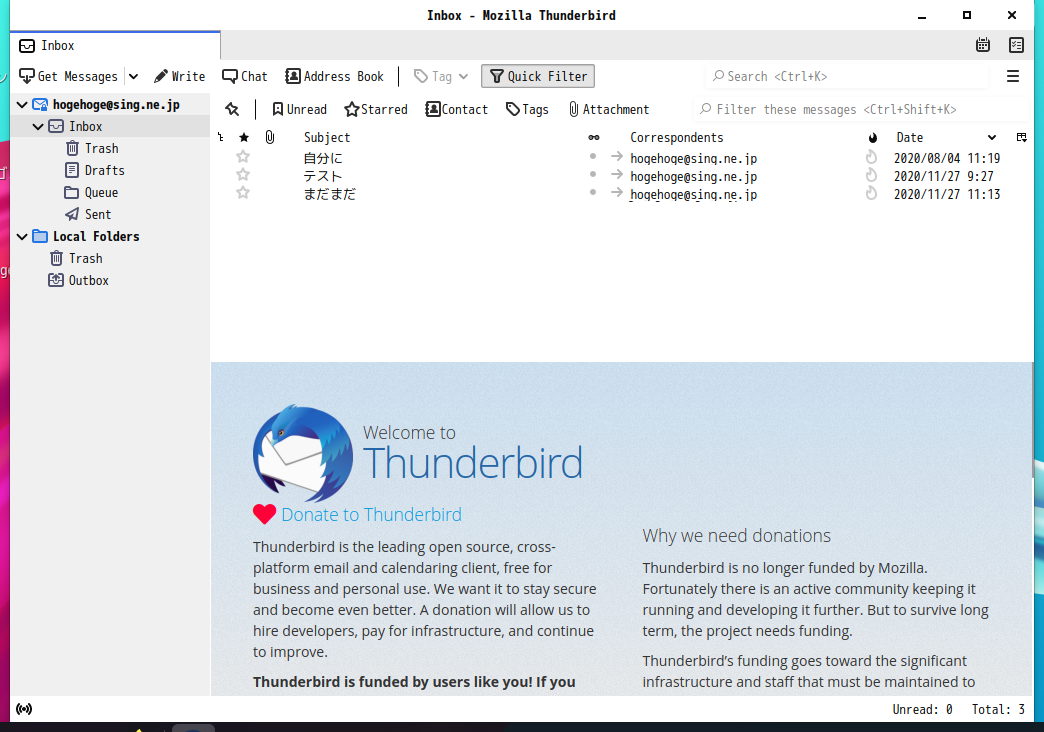Select Local Folders entry

click(x=96, y=236)
